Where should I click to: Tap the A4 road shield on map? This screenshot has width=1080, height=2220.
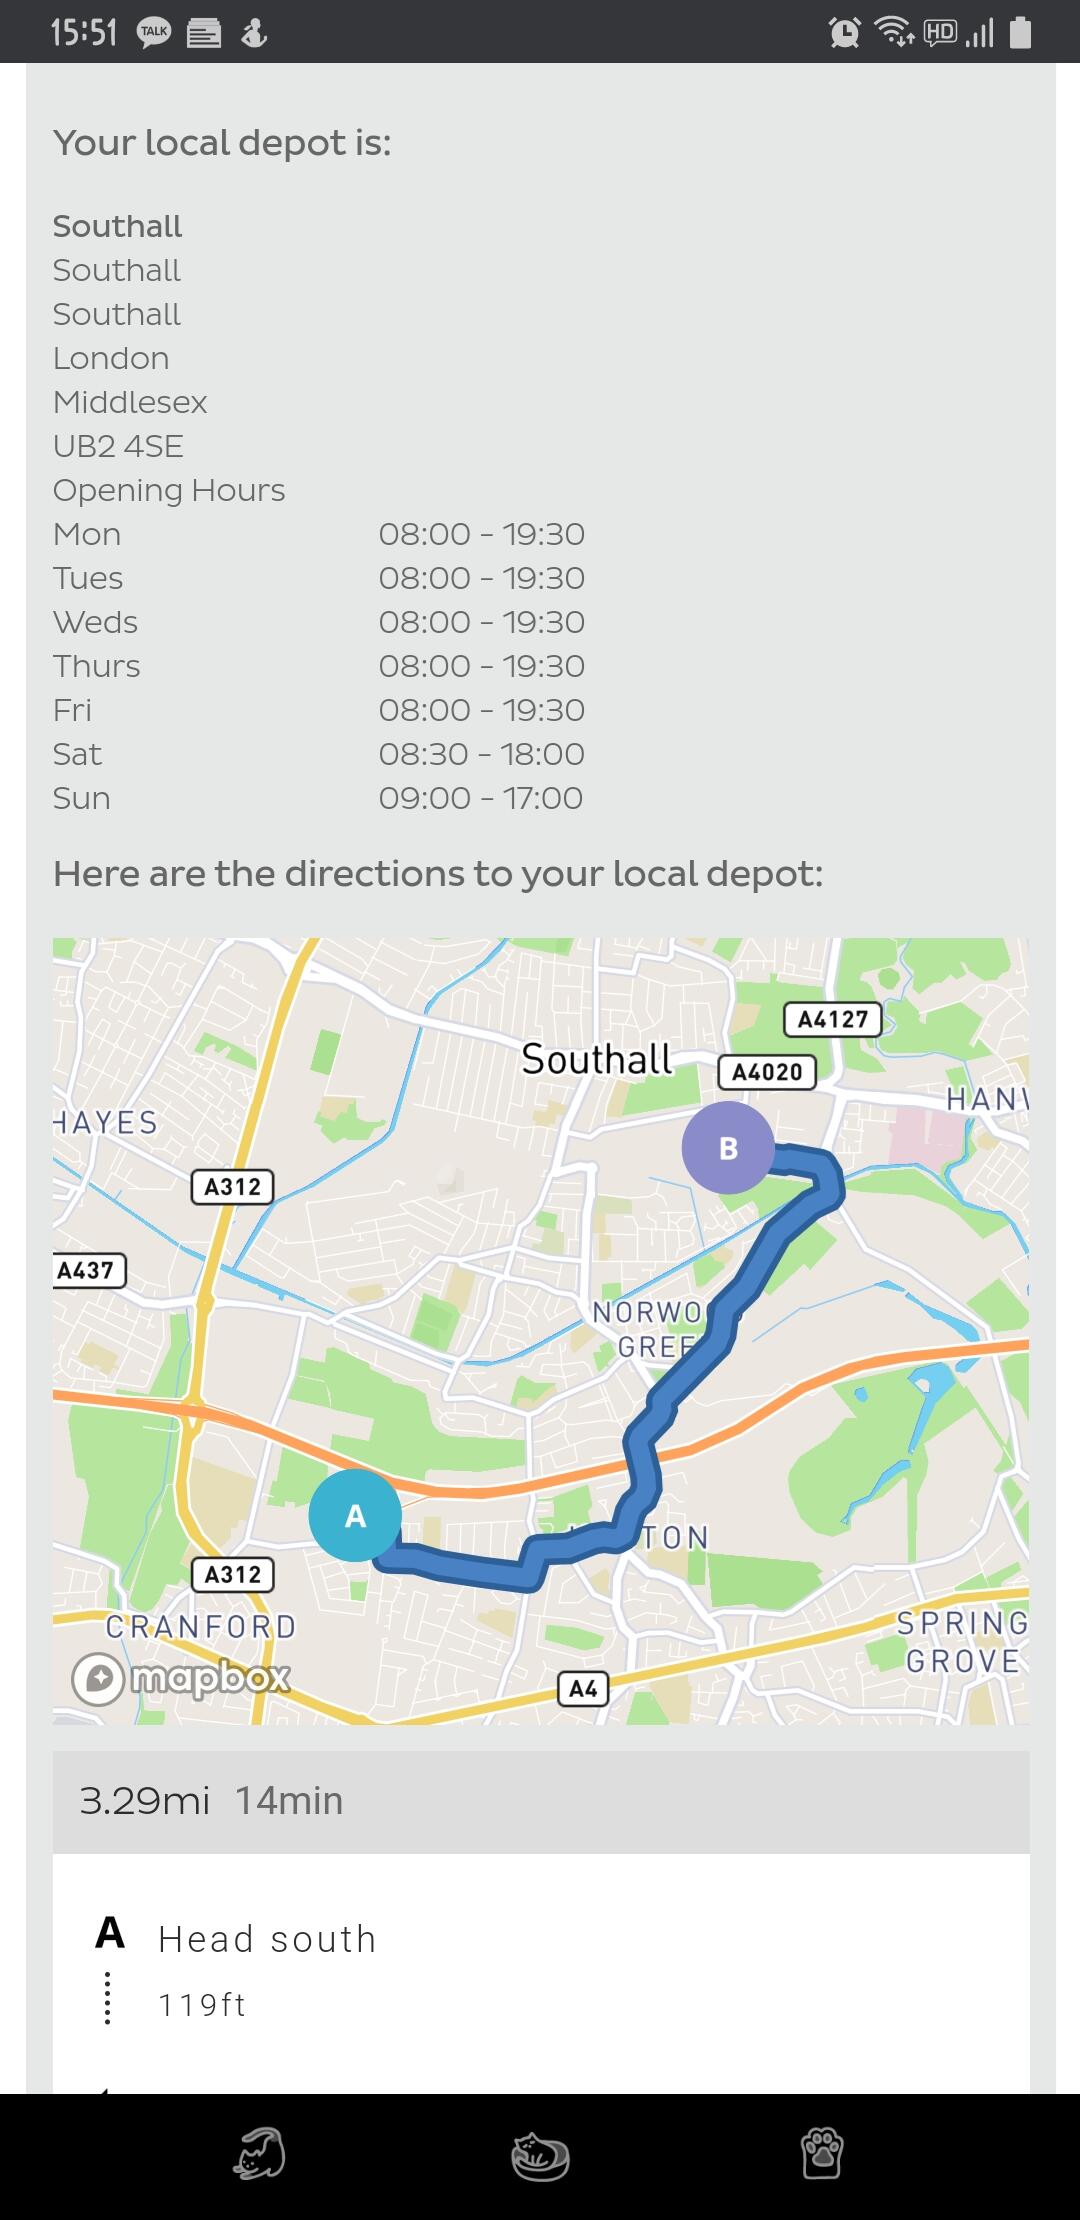point(583,1689)
